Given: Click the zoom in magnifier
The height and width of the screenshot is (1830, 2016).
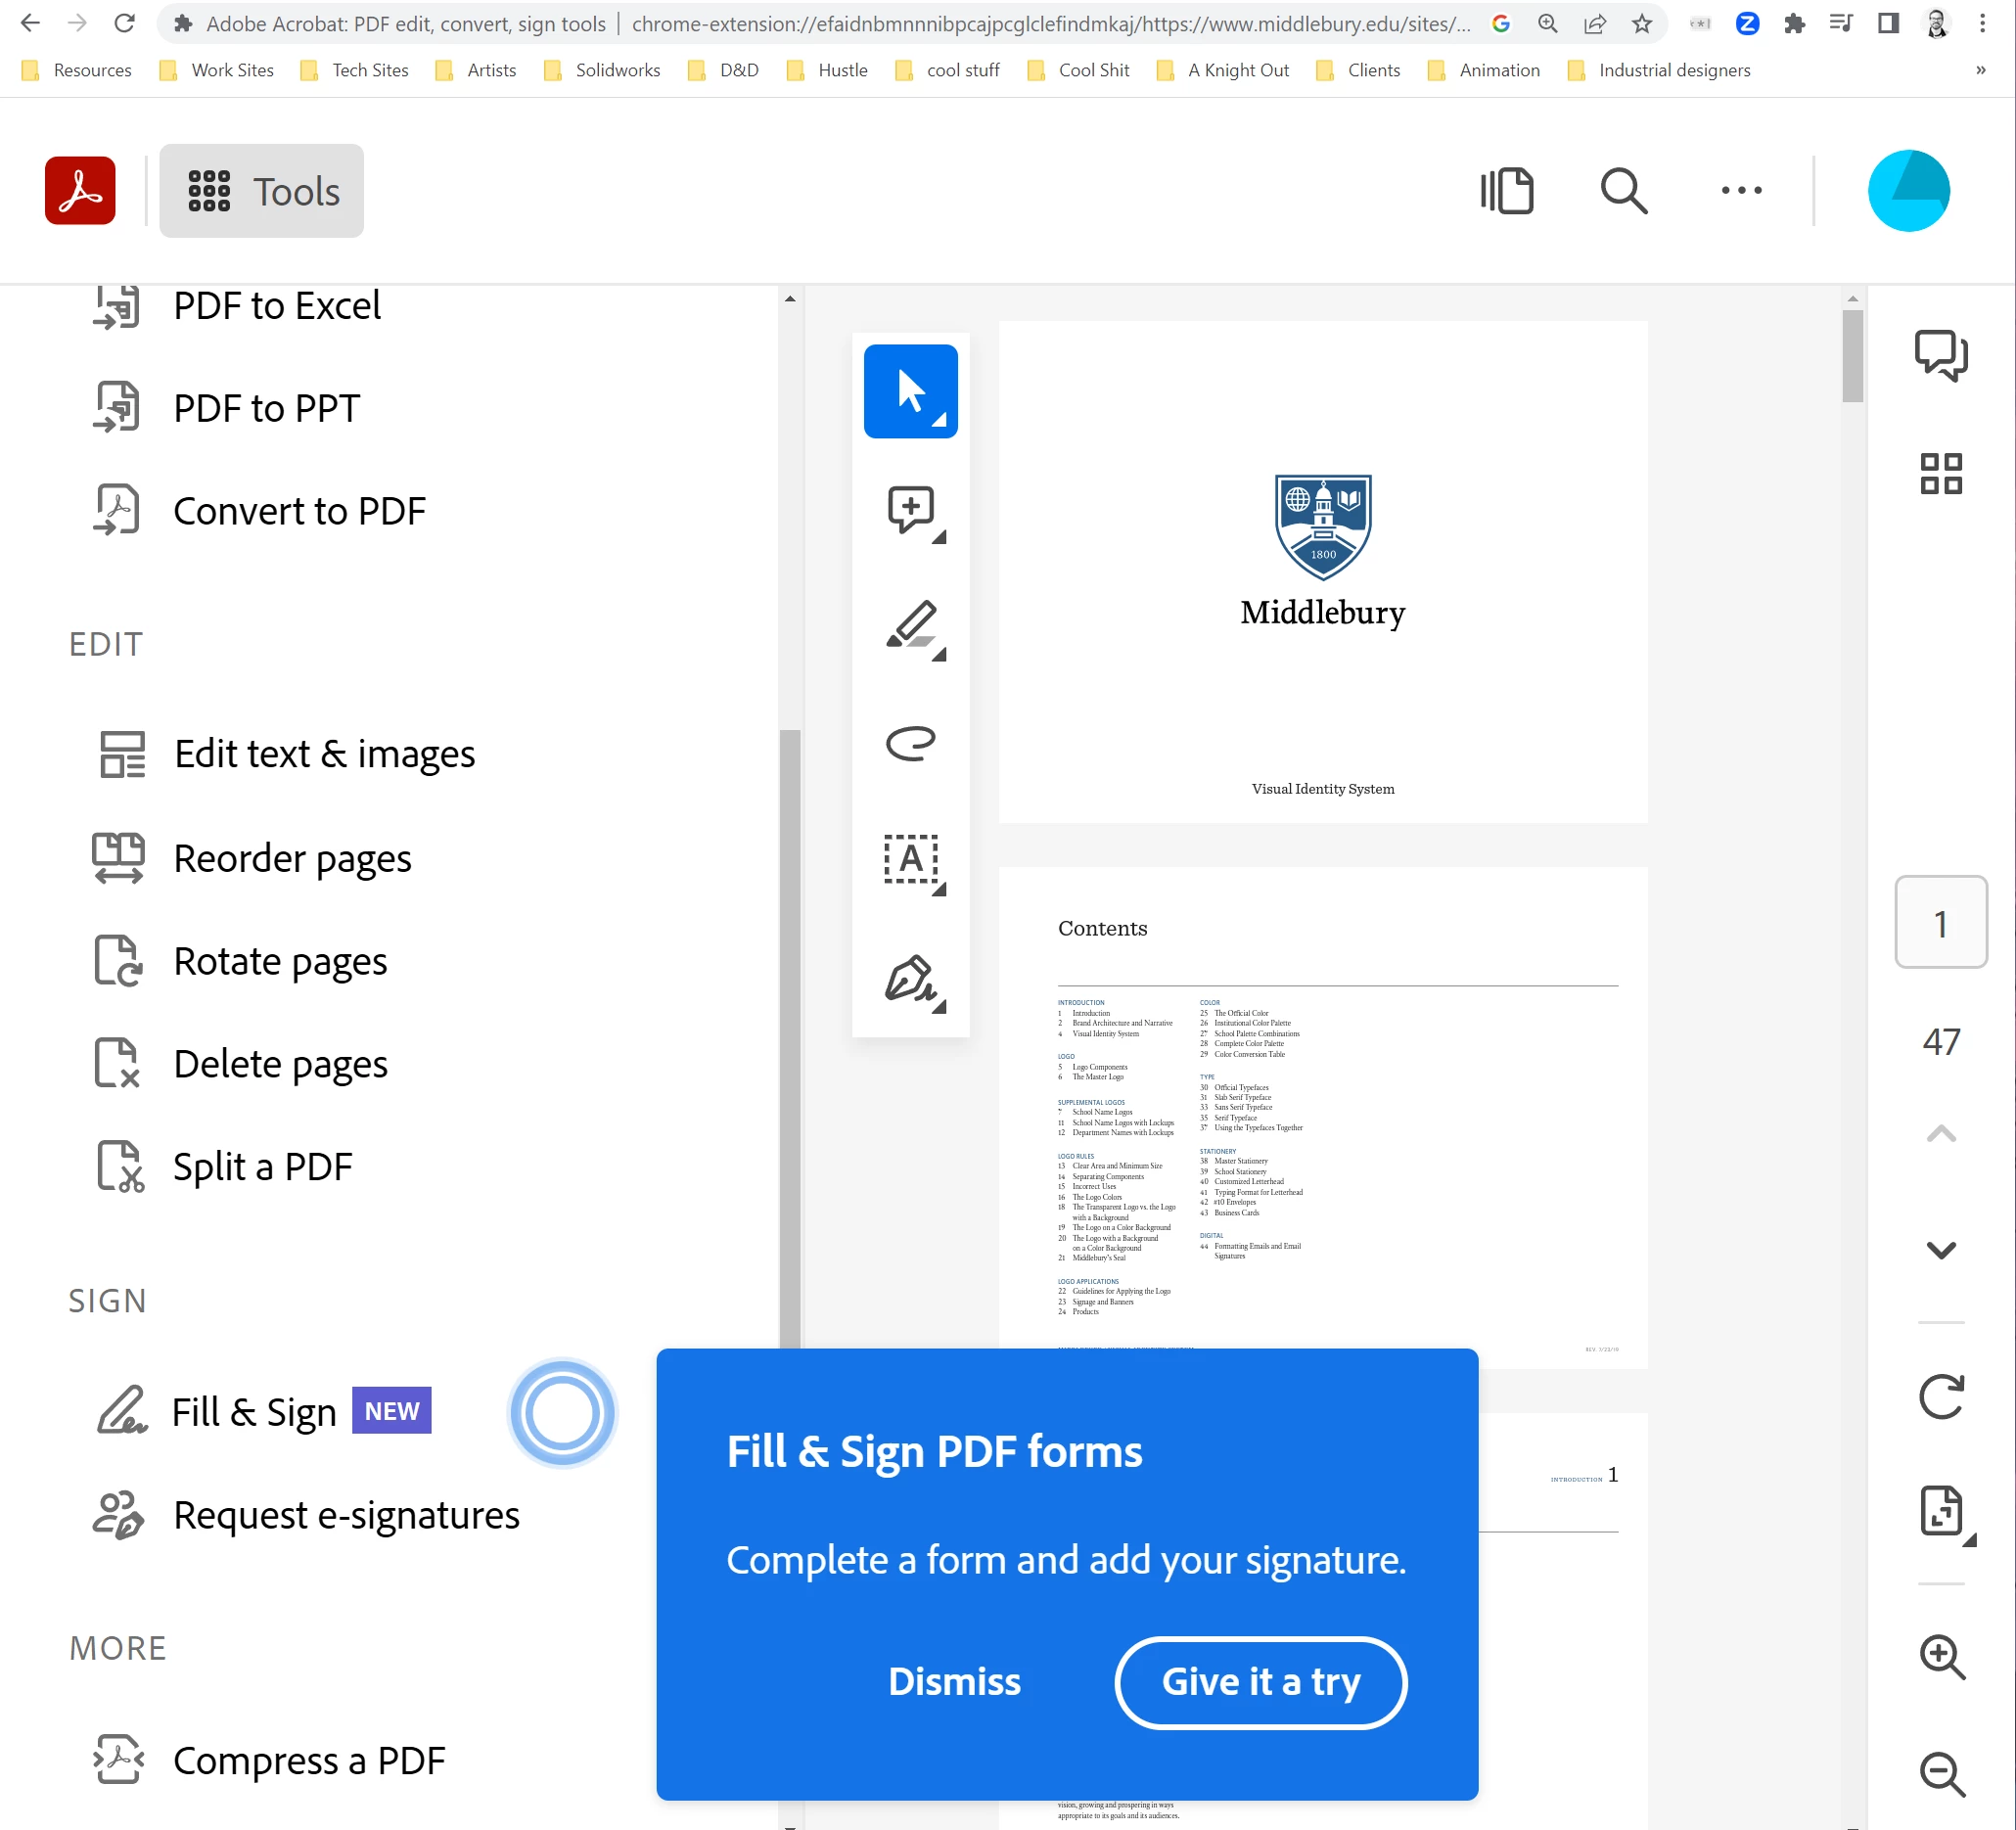Looking at the screenshot, I should click(1941, 1657).
